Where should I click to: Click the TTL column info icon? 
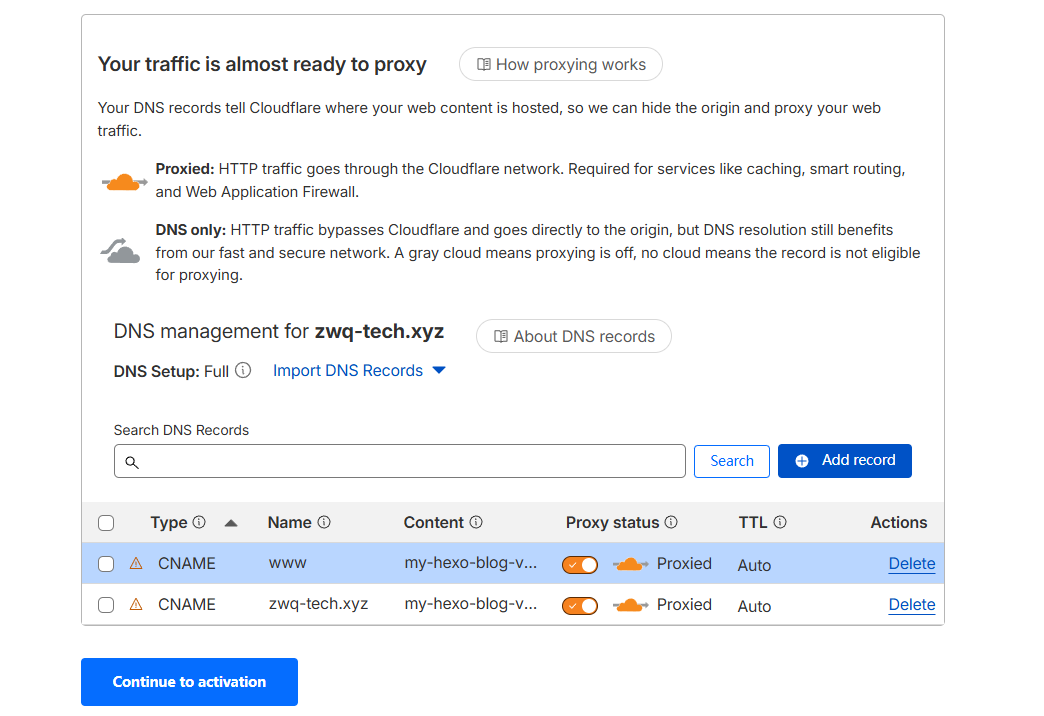tap(780, 522)
